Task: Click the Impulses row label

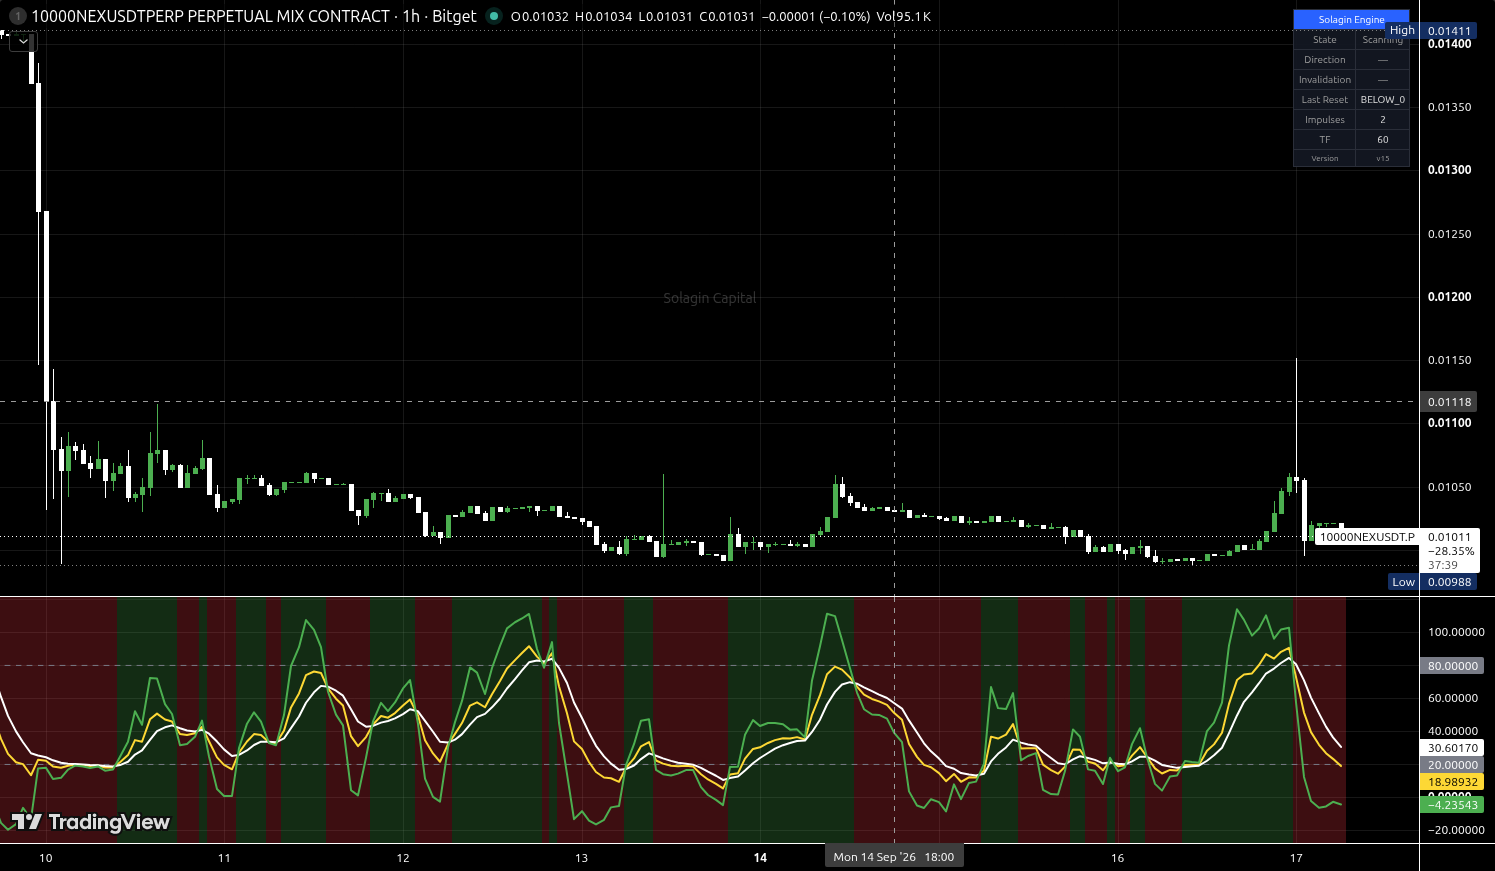Action: [1325, 120]
